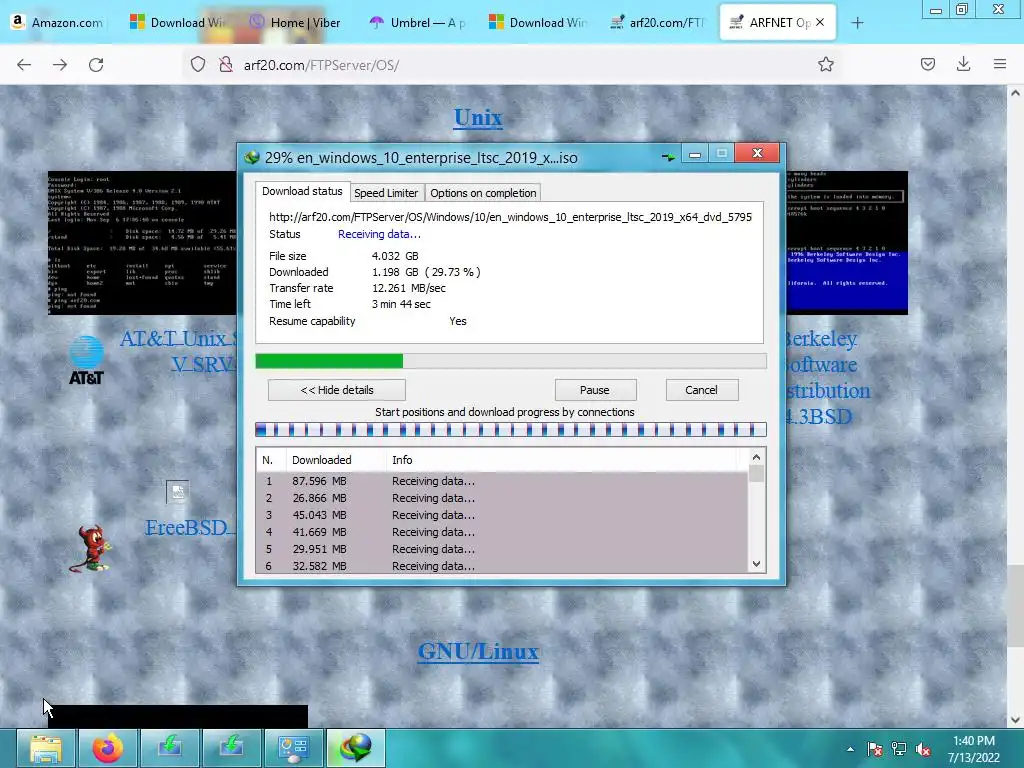The width and height of the screenshot is (1024, 768).
Task: Cancel the download
Action: tap(701, 390)
